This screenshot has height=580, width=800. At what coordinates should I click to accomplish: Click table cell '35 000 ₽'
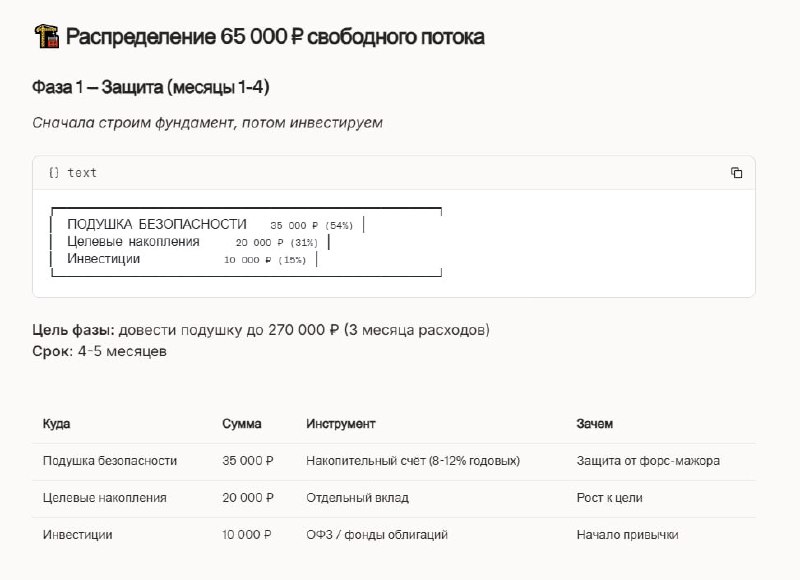(x=247, y=461)
